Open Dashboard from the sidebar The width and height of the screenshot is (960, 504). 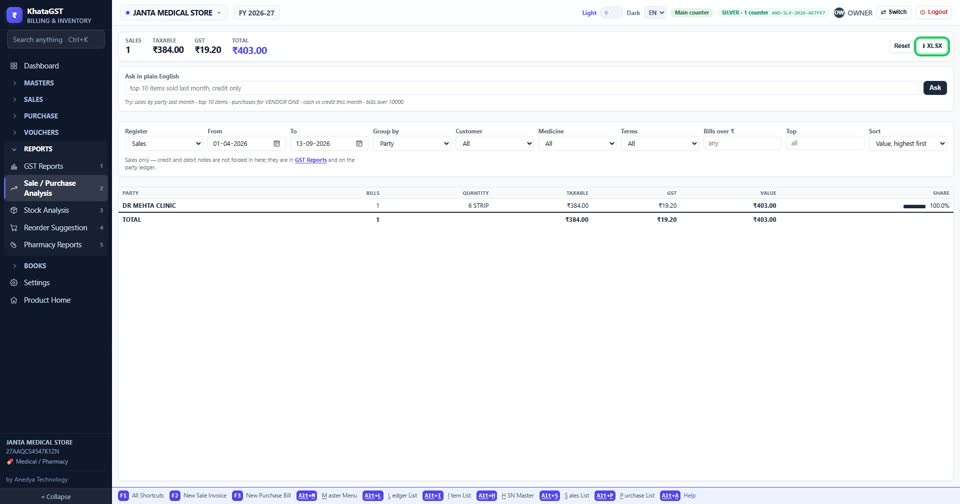56,66
